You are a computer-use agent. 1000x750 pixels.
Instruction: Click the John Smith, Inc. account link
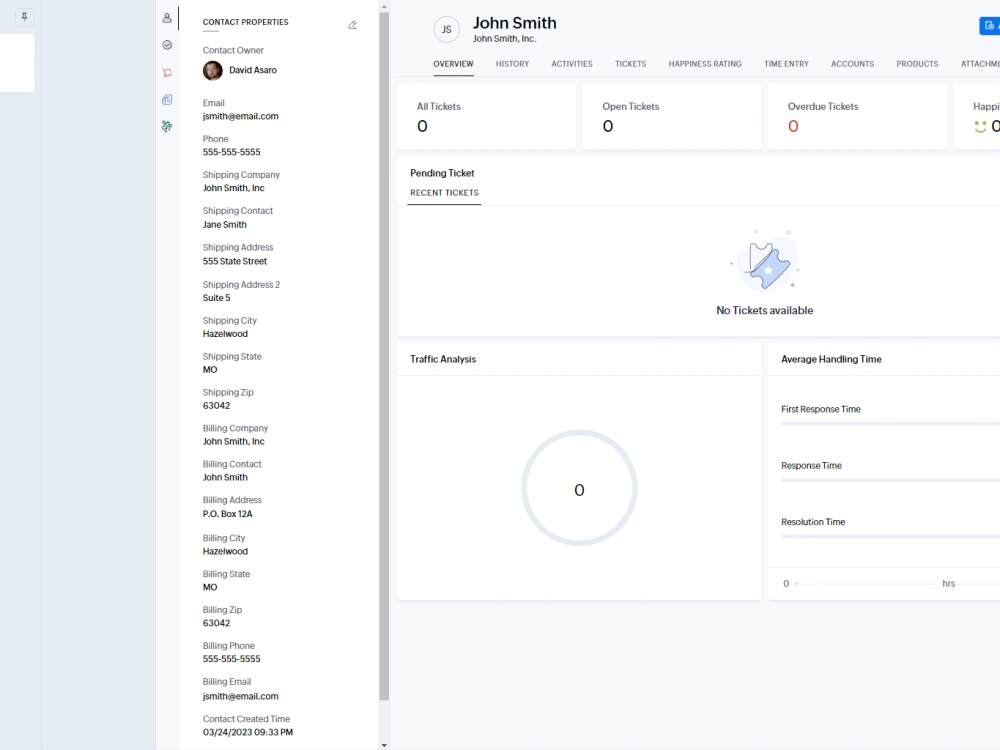pyautogui.click(x=504, y=39)
